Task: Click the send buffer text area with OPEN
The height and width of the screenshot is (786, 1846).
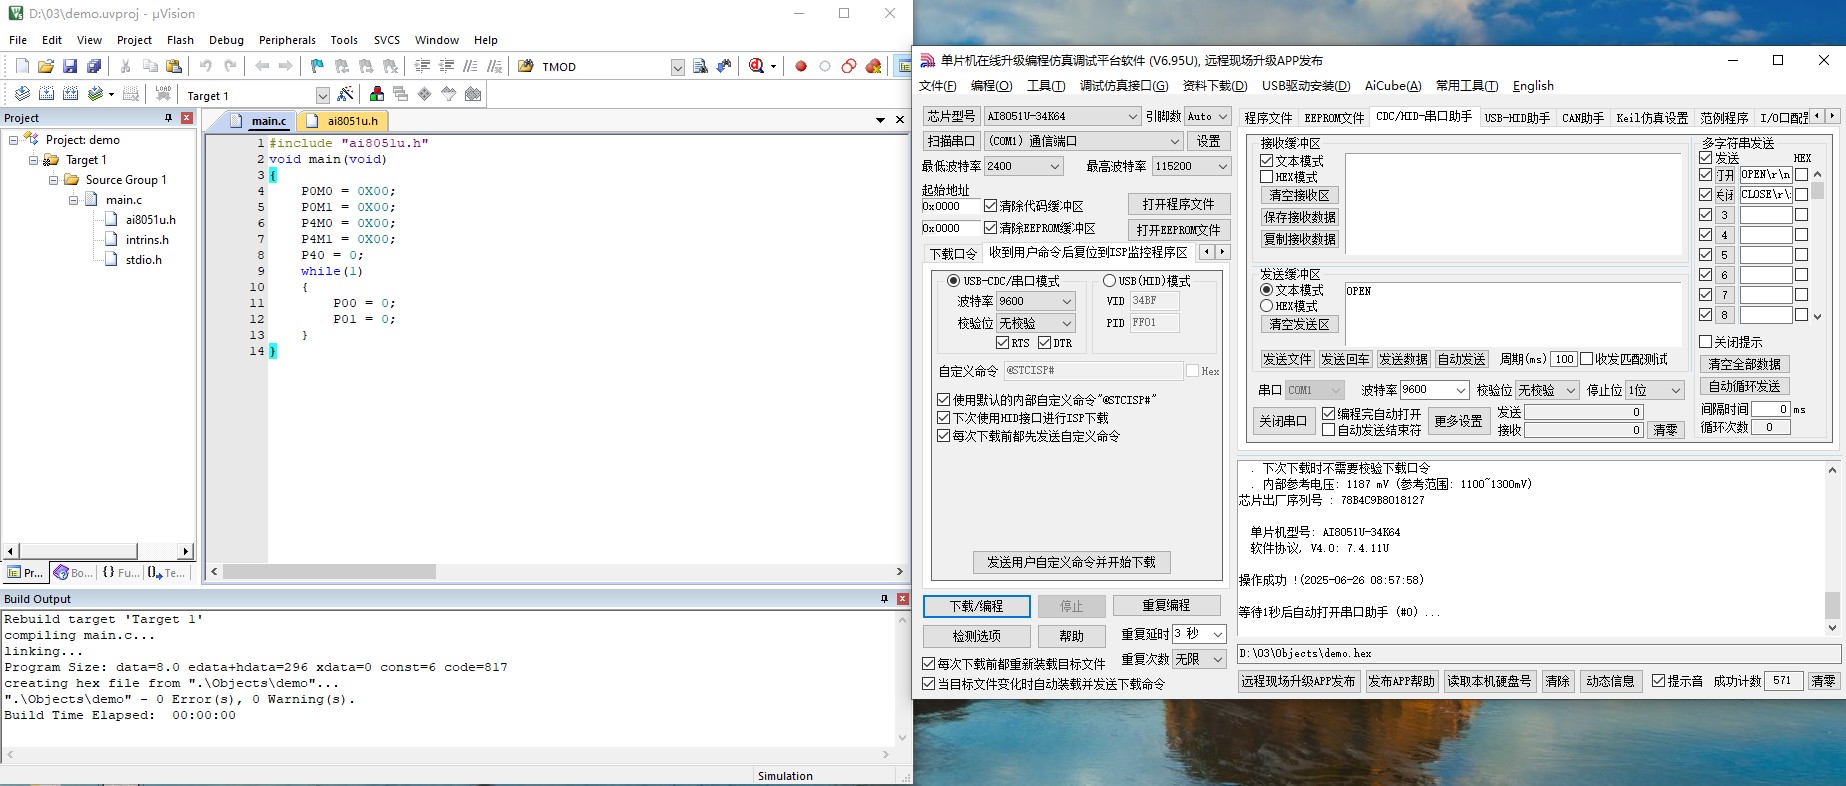Action: click(1513, 313)
